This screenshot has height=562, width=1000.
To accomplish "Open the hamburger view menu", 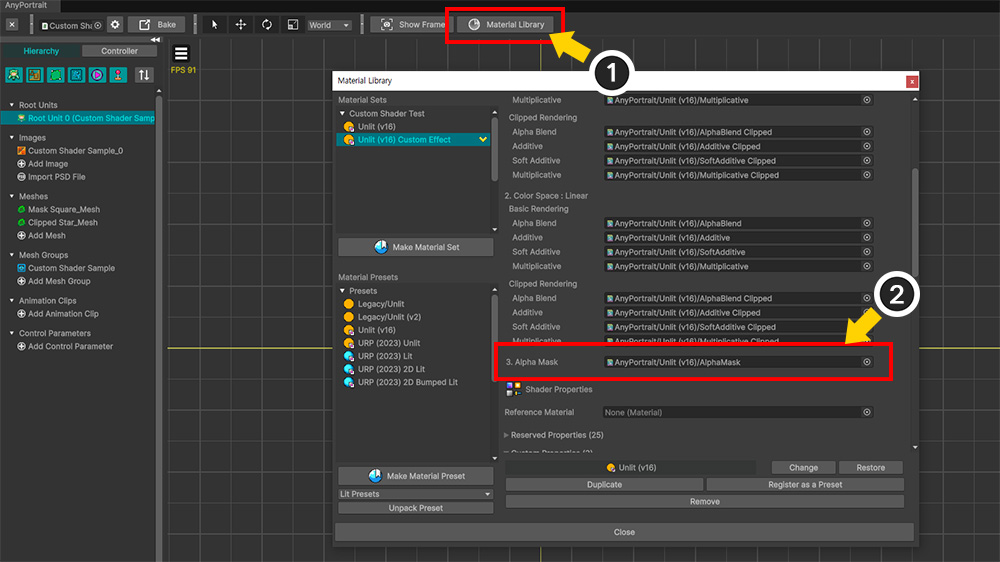I will click(x=181, y=54).
